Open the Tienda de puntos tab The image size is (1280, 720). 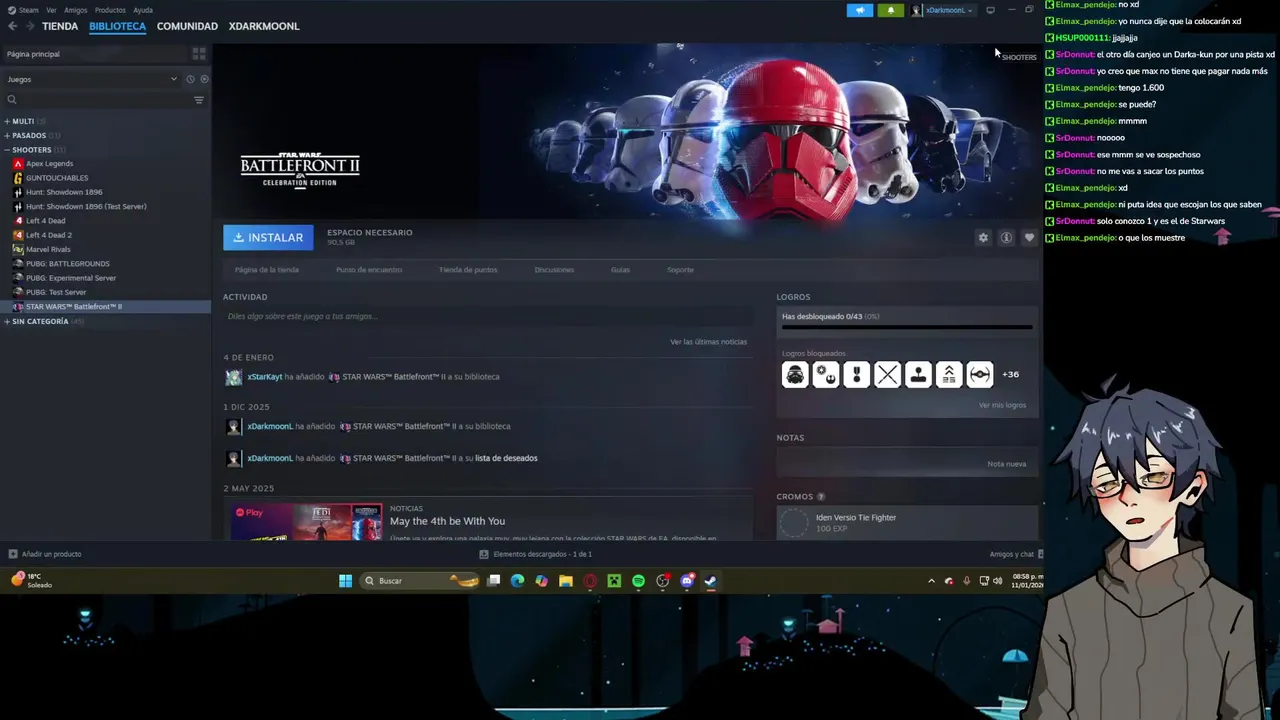point(468,270)
